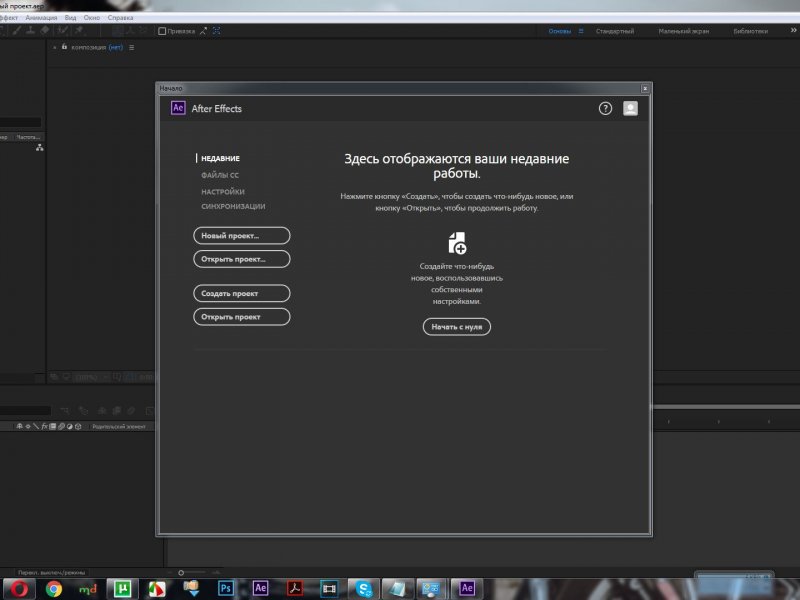
Task: Click the Открыть проект... button with ellipsis
Action: [242, 259]
